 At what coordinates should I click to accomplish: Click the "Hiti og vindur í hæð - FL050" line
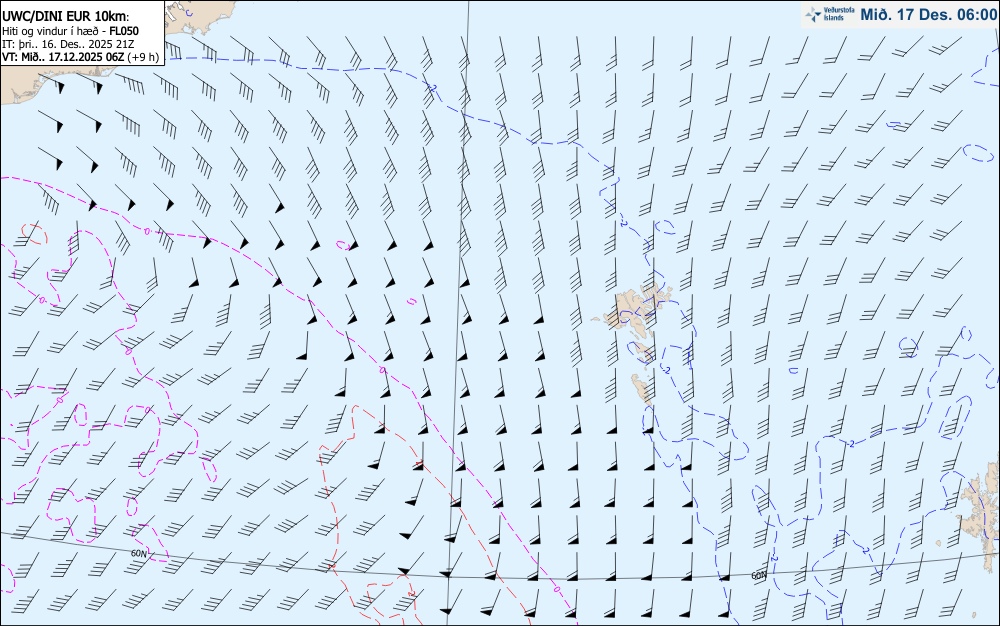[x=70, y=31]
